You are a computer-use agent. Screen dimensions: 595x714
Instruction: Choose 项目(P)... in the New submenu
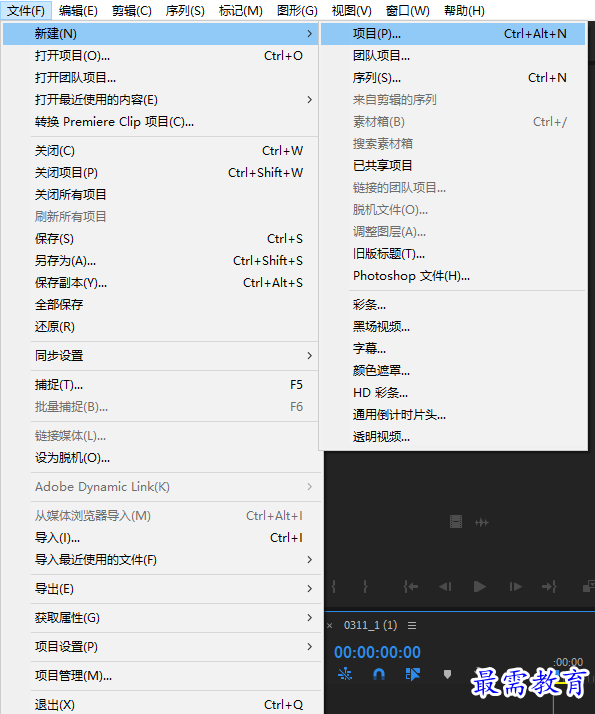pos(453,34)
